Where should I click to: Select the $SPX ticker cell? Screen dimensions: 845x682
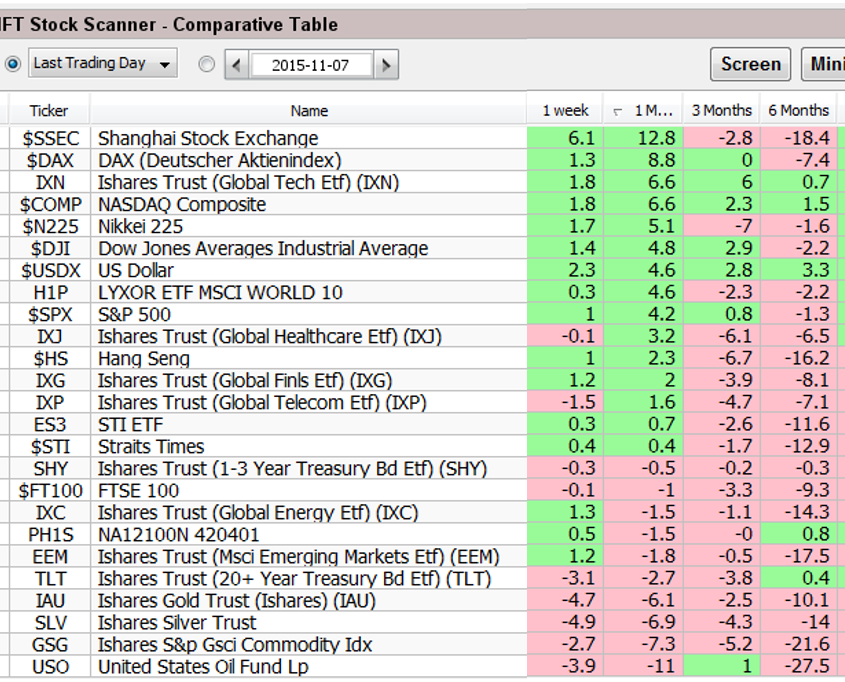pyautogui.click(x=49, y=314)
